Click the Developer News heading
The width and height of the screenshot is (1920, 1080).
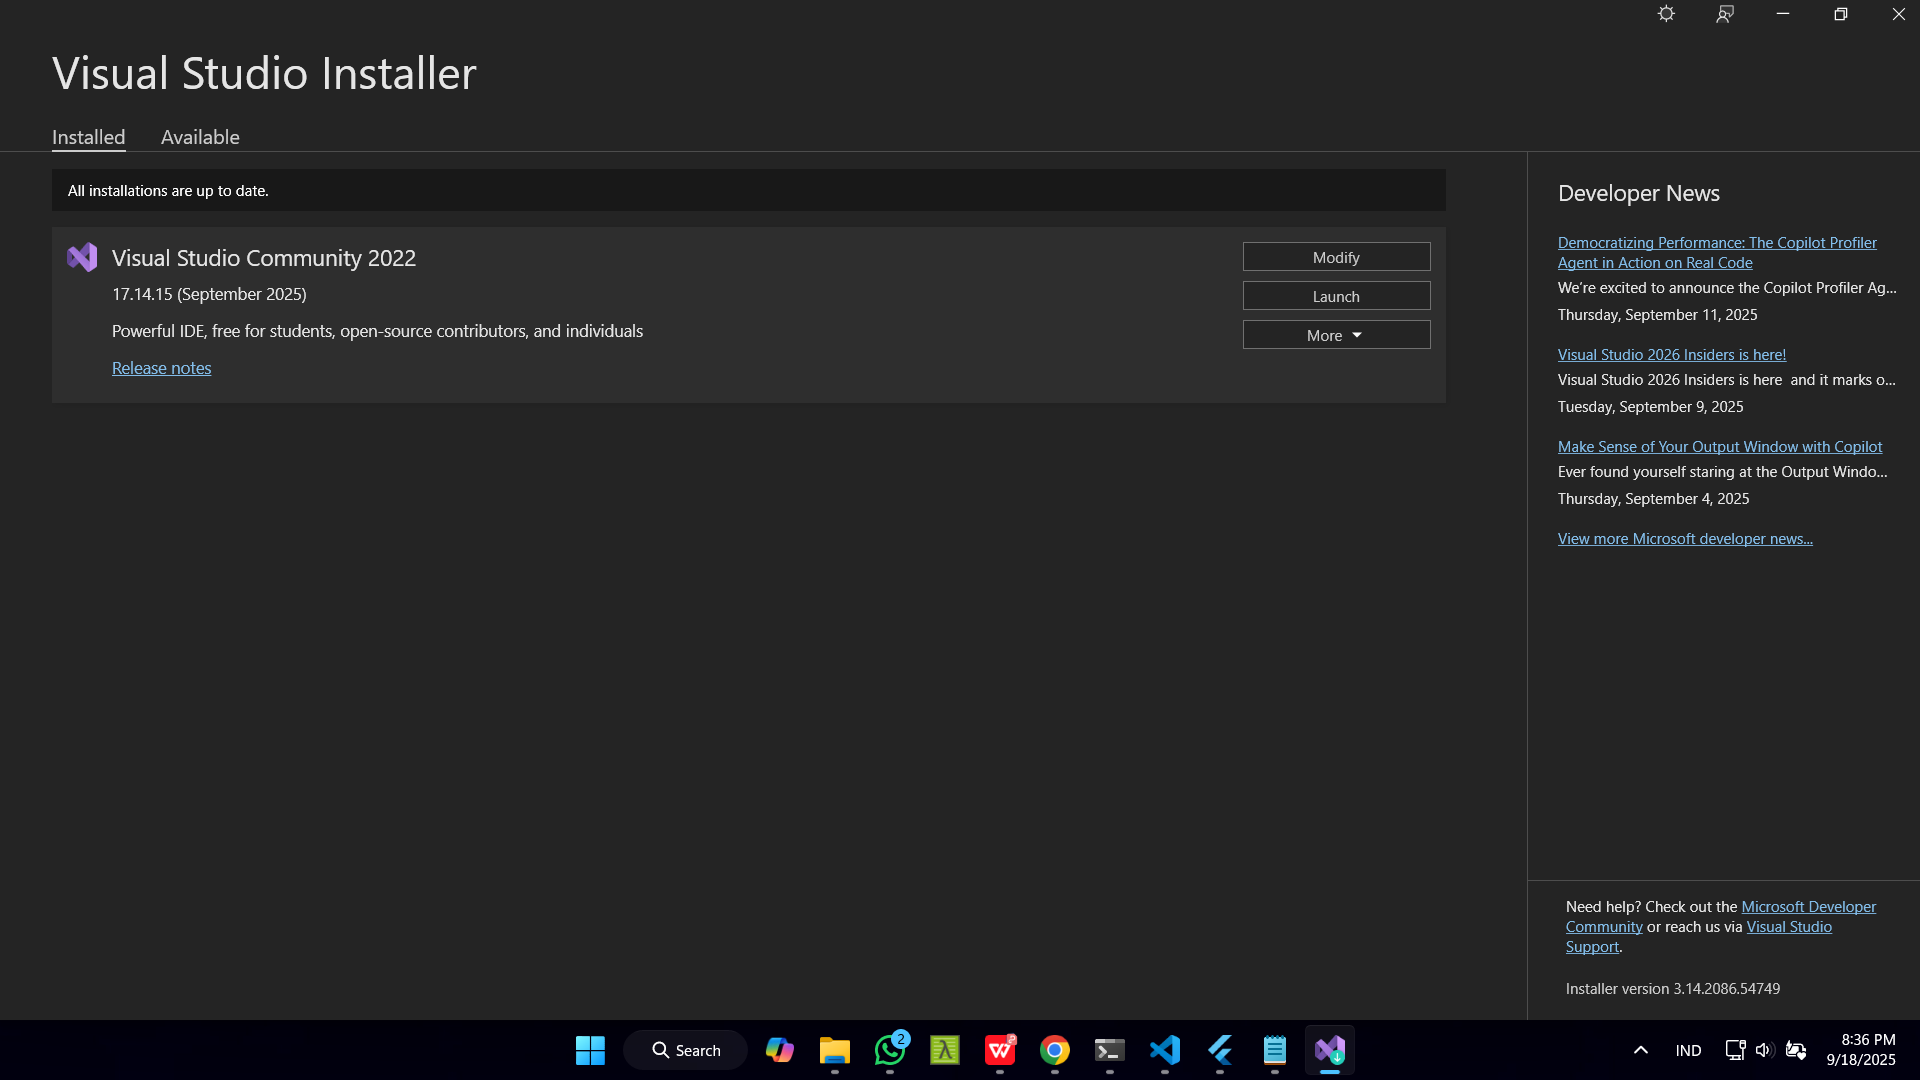1639,193
